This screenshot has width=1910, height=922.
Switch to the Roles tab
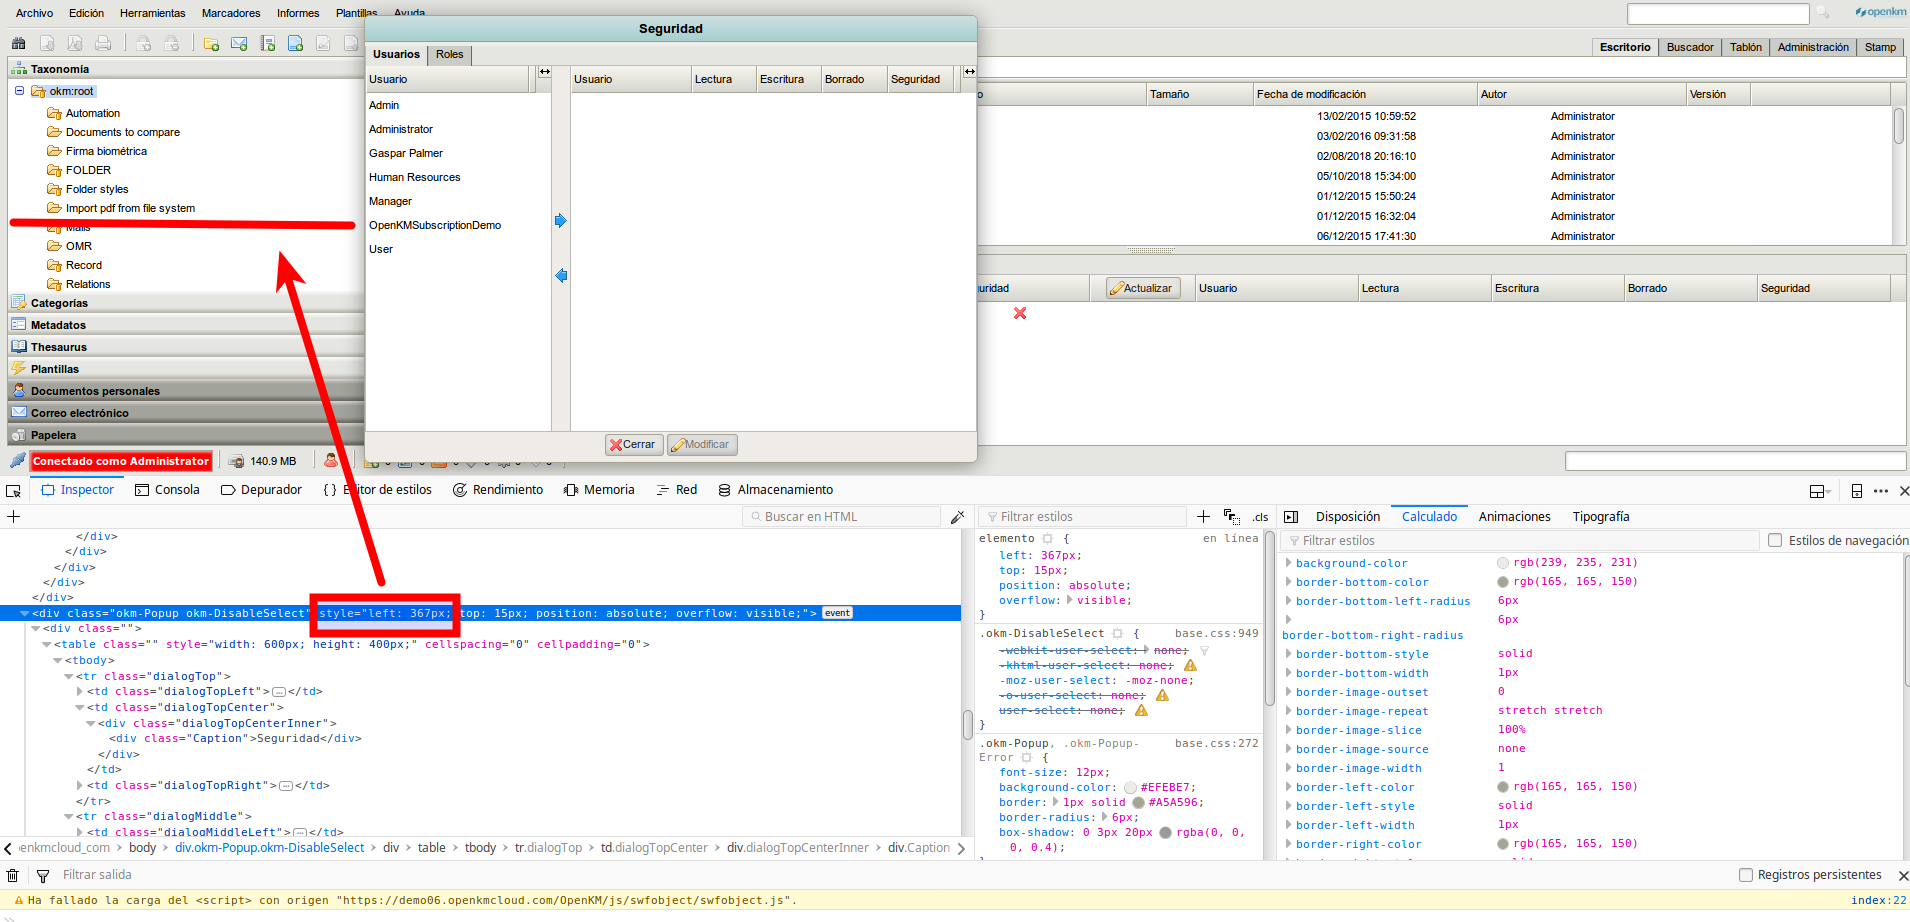449,55
